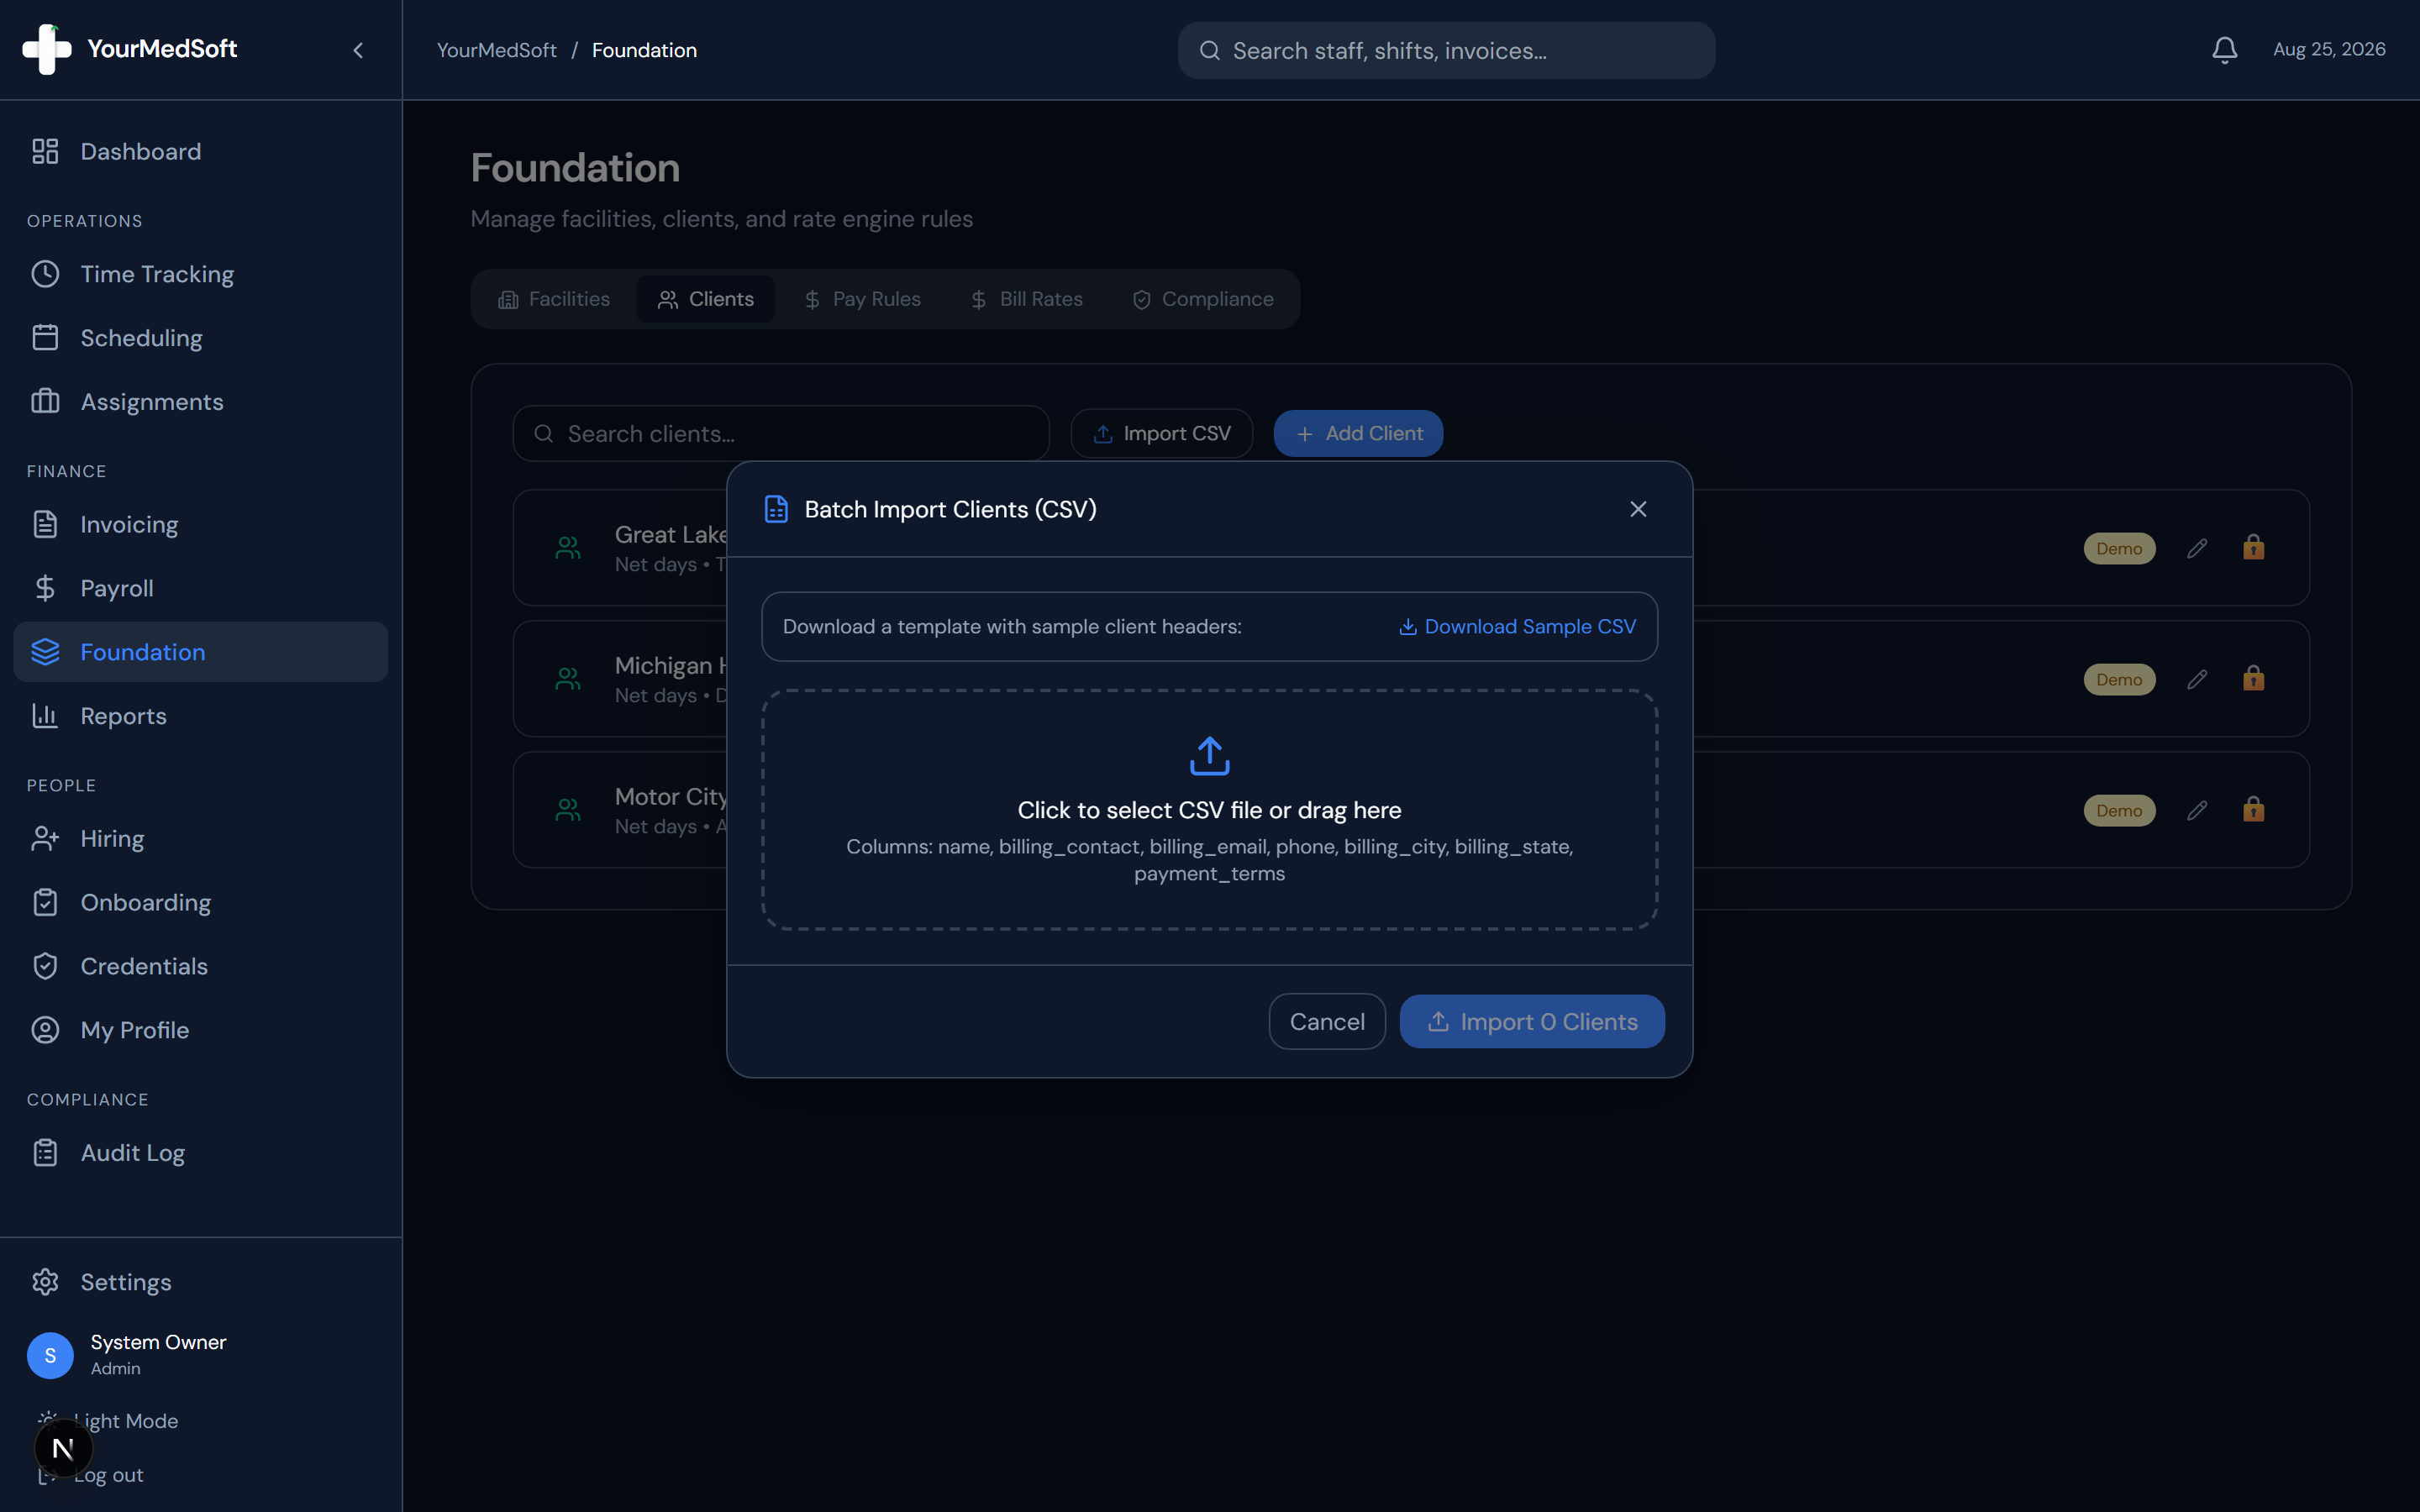Click the global search field

(1446, 50)
